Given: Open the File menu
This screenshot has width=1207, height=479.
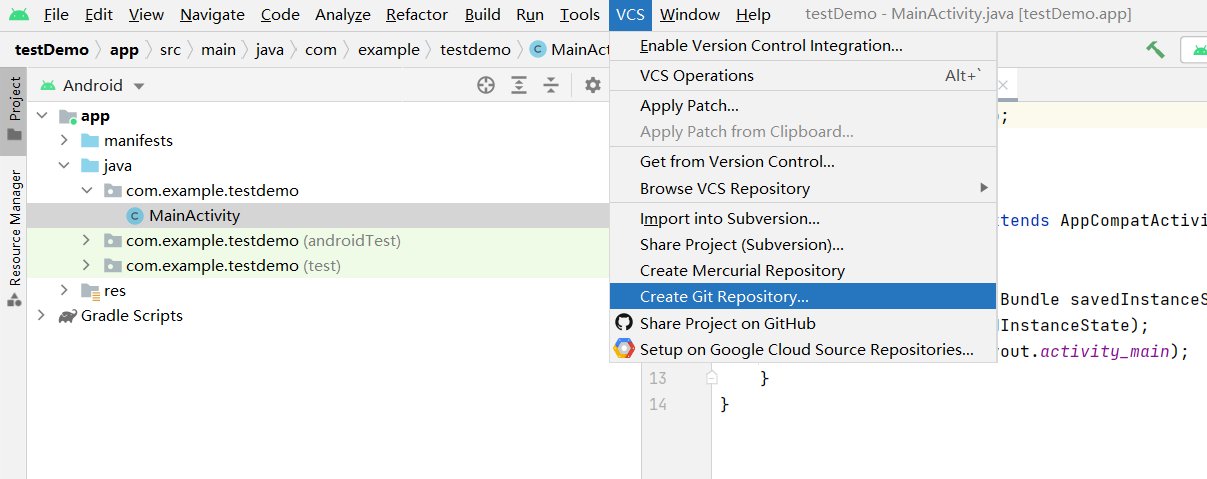Looking at the screenshot, I should [x=56, y=15].
